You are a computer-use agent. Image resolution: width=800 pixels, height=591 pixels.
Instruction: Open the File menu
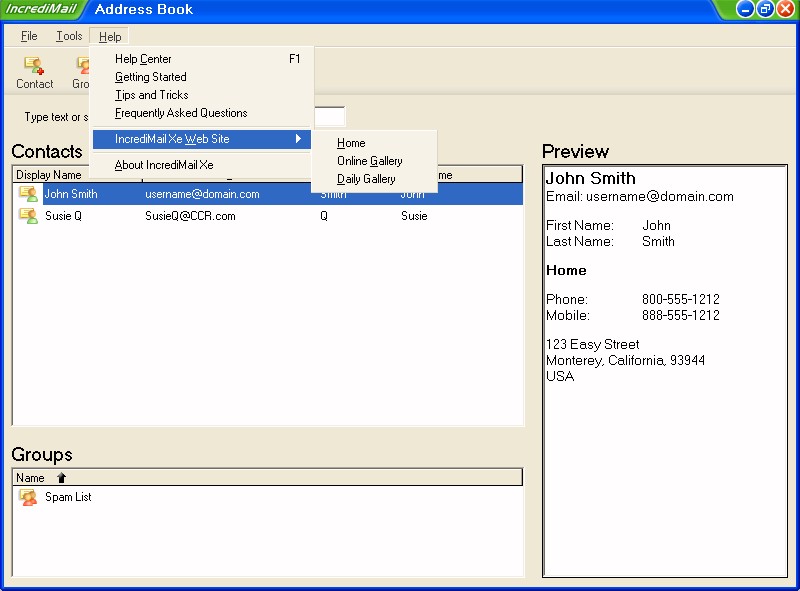(x=29, y=36)
